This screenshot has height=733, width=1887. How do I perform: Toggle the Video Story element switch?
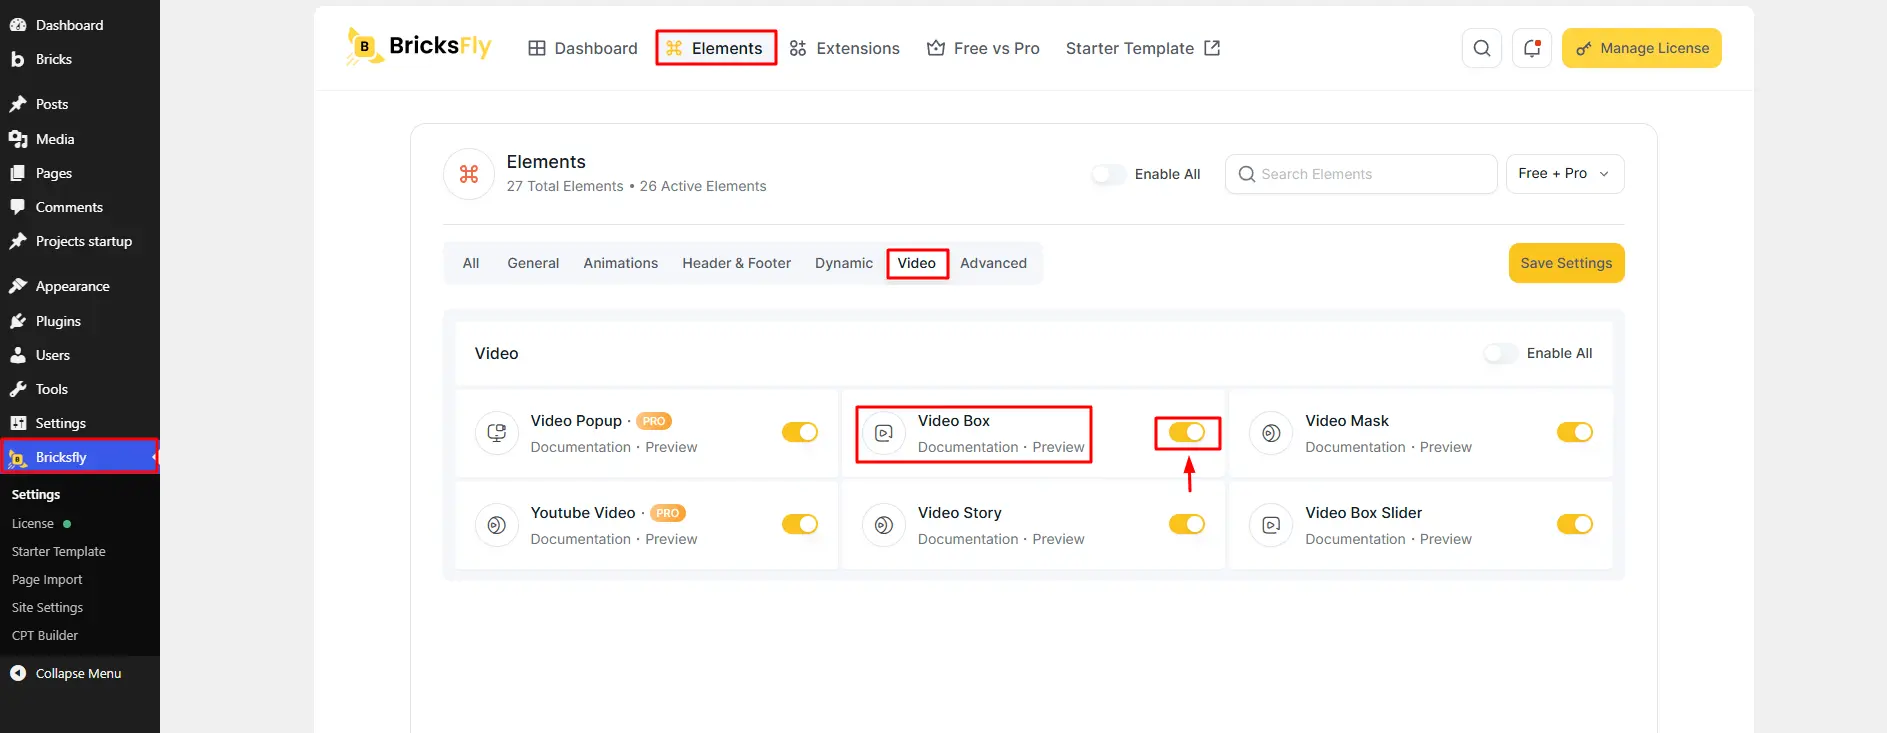coord(1187,524)
